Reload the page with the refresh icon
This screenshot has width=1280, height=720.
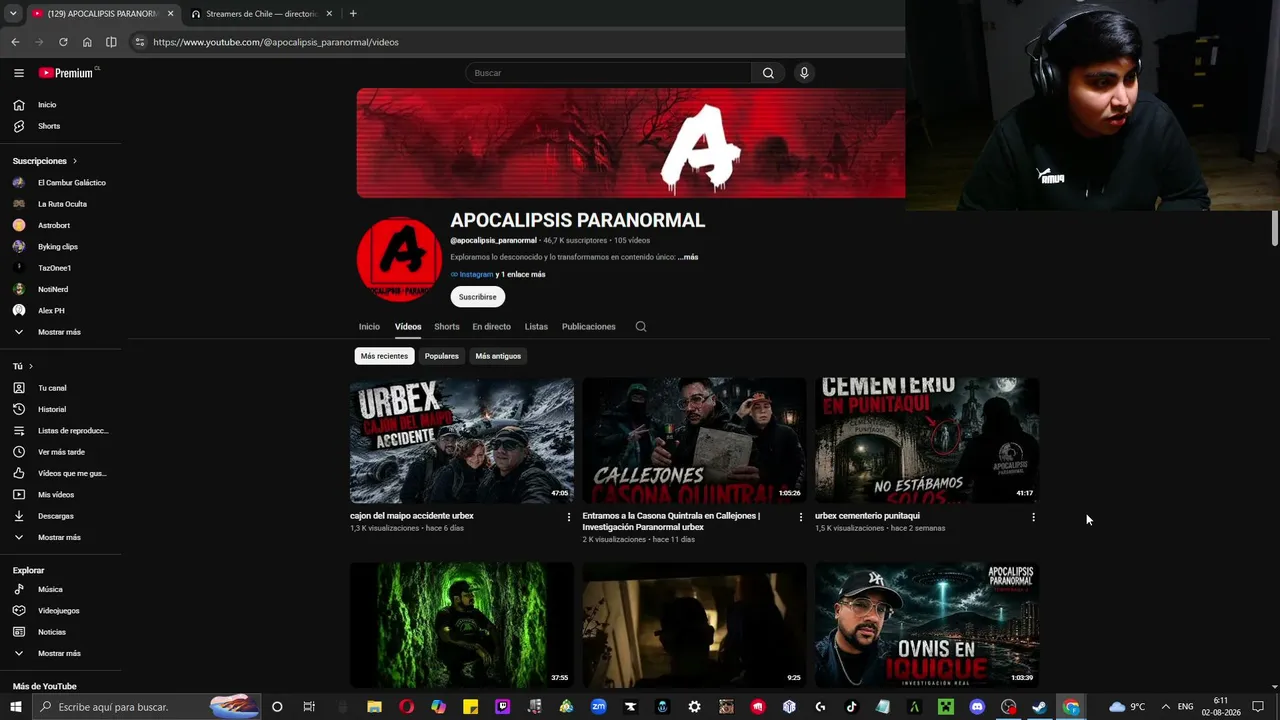(x=63, y=42)
